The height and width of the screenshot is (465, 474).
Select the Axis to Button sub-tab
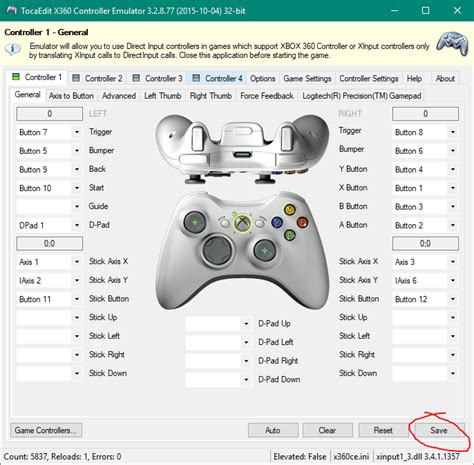[x=71, y=96]
